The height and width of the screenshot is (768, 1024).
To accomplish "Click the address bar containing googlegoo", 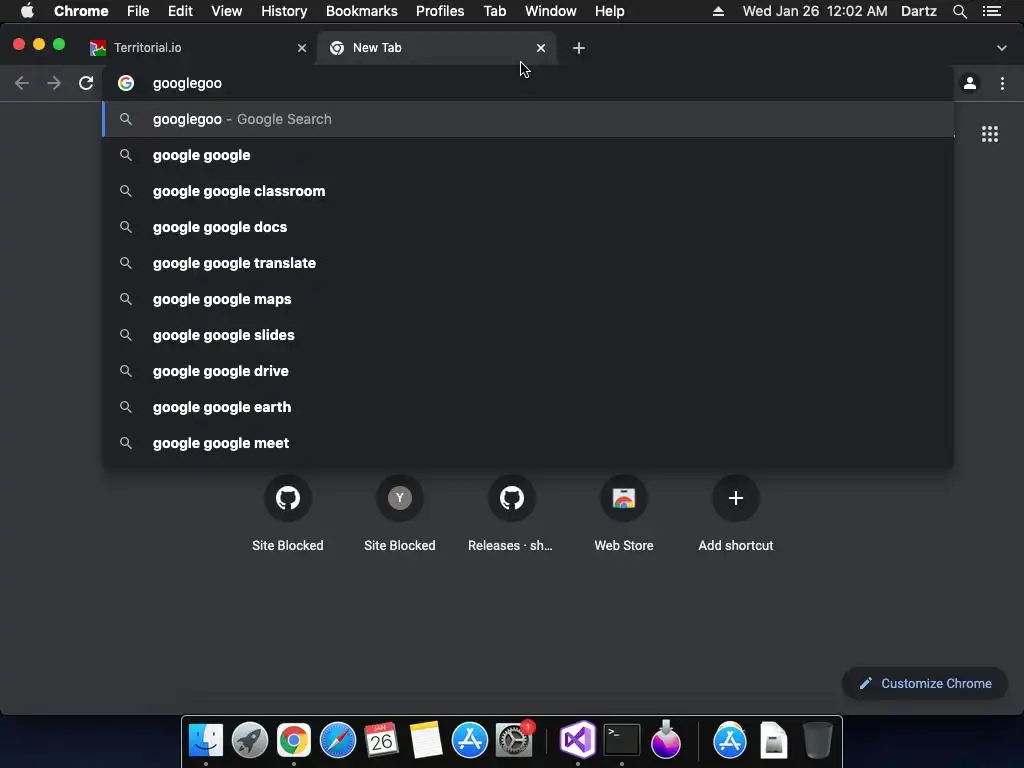I will [x=528, y=83].
